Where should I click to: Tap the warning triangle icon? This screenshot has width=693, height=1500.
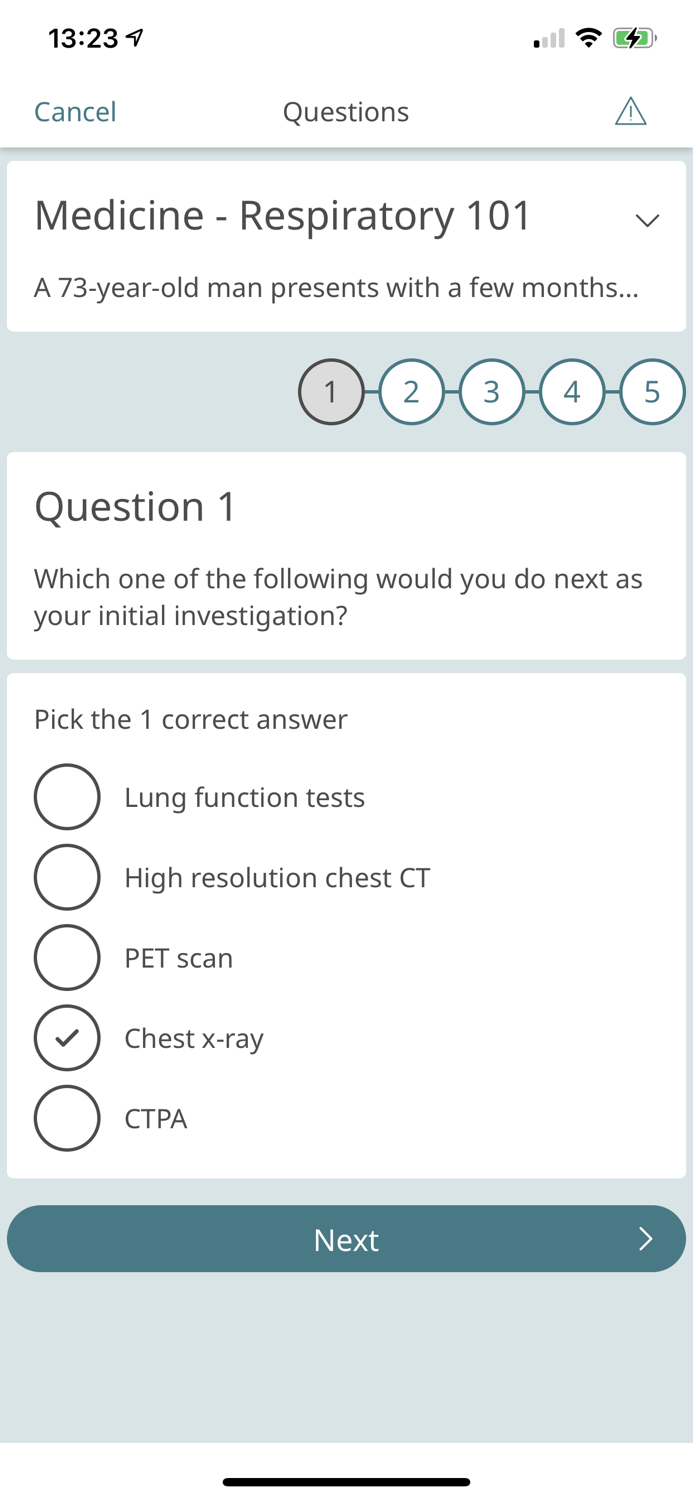pos(630,111)
